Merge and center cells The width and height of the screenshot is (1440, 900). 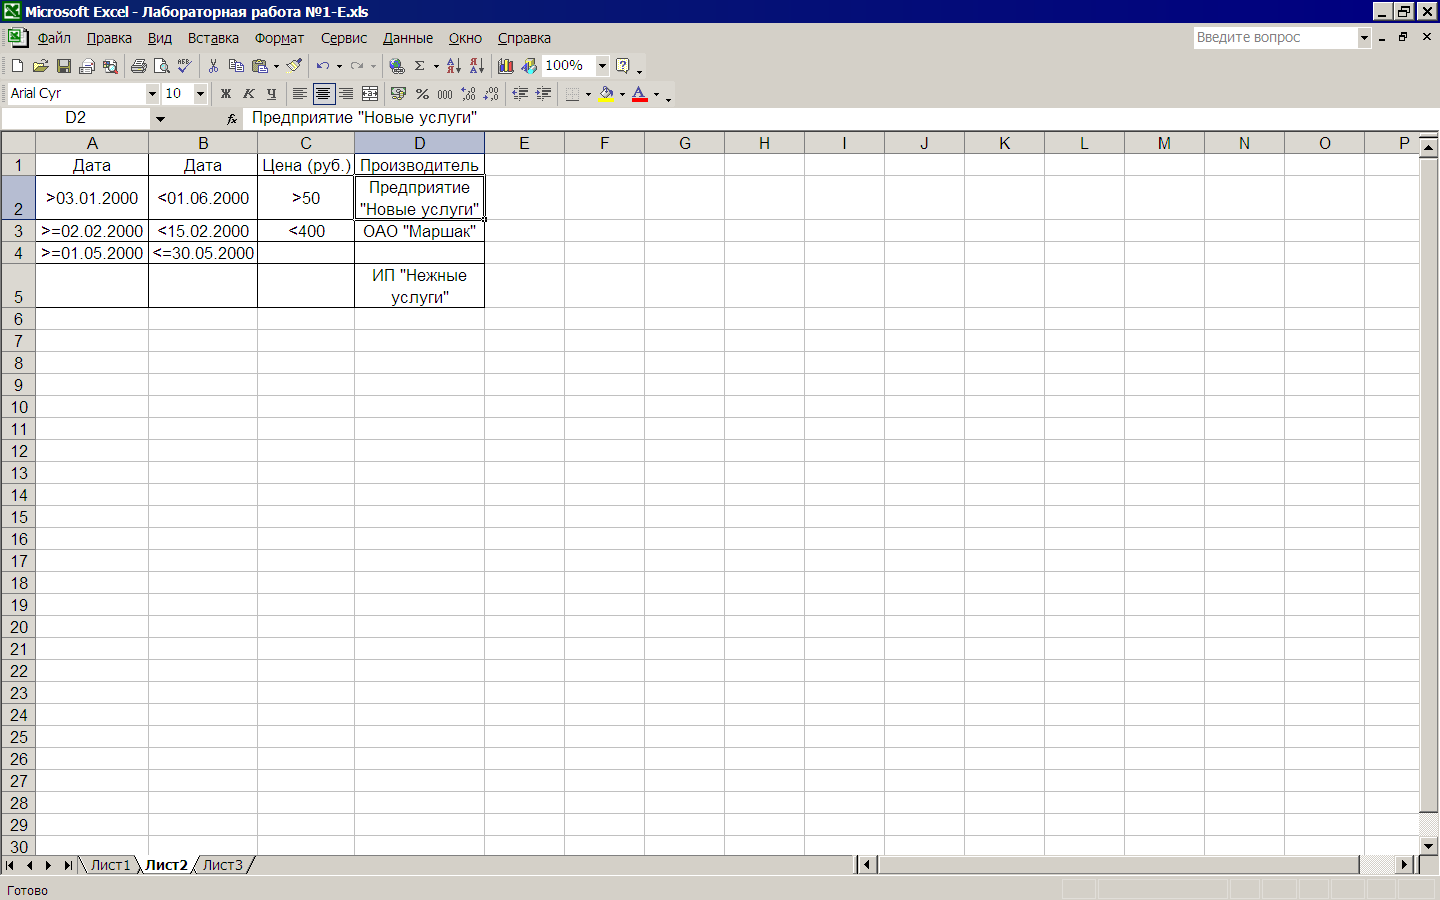point(370,94)
